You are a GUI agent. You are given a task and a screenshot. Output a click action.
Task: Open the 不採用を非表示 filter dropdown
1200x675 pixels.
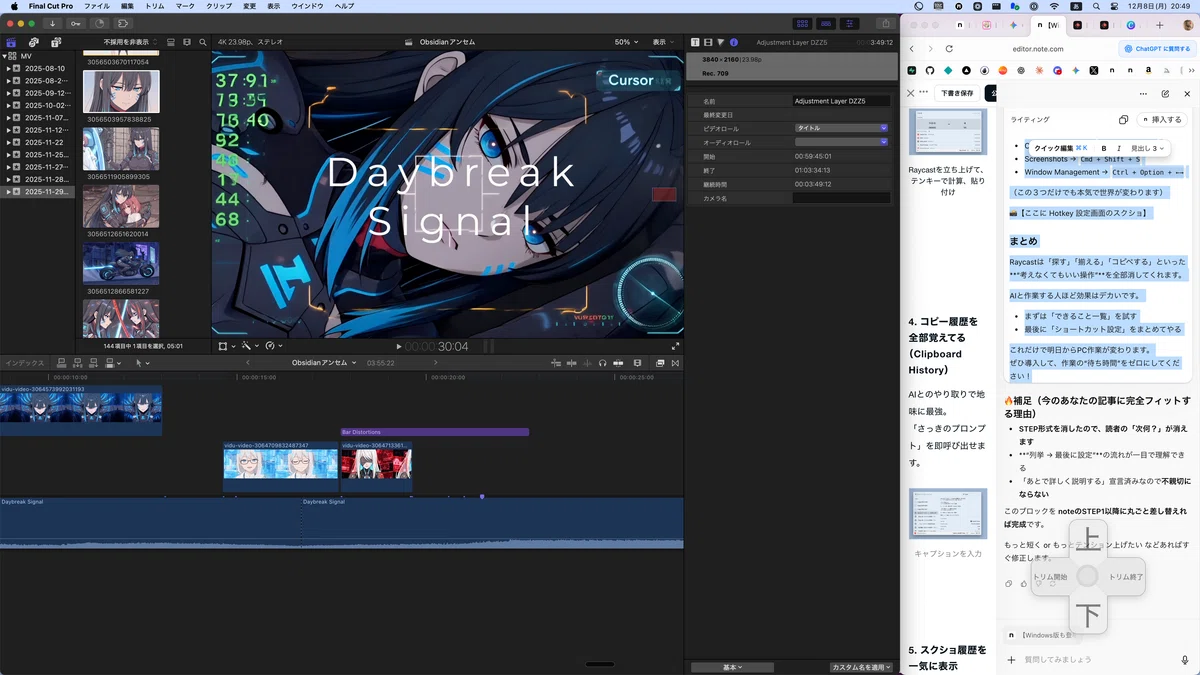coord(130,42)
